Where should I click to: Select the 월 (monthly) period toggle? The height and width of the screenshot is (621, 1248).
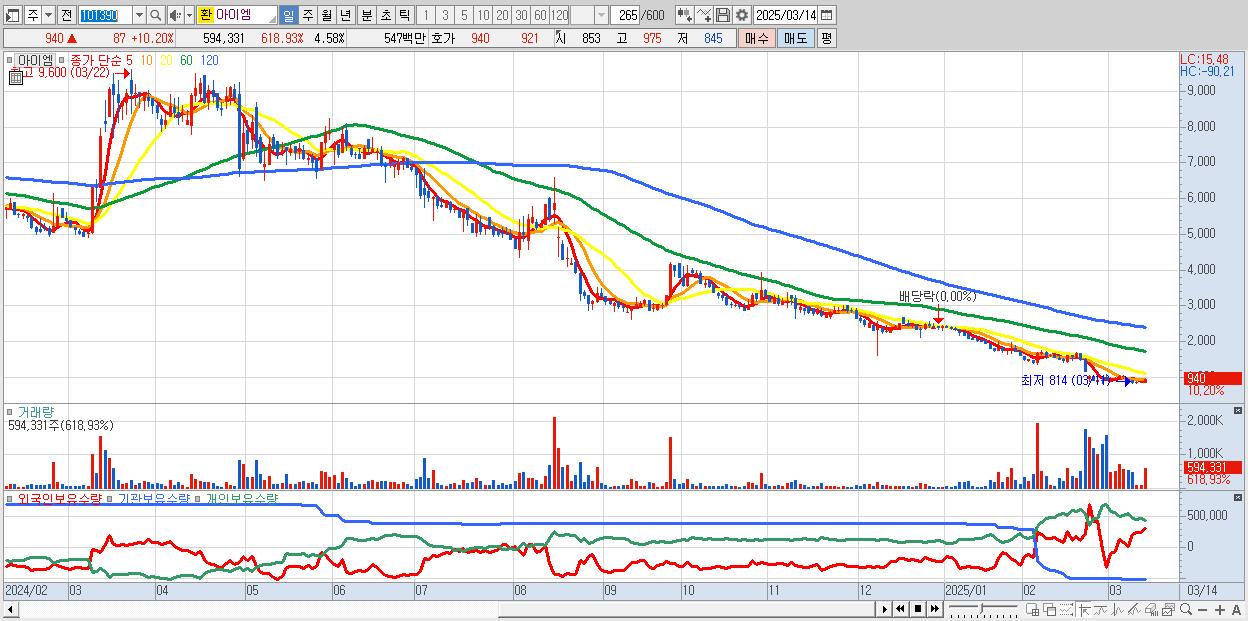pos(327,15)
